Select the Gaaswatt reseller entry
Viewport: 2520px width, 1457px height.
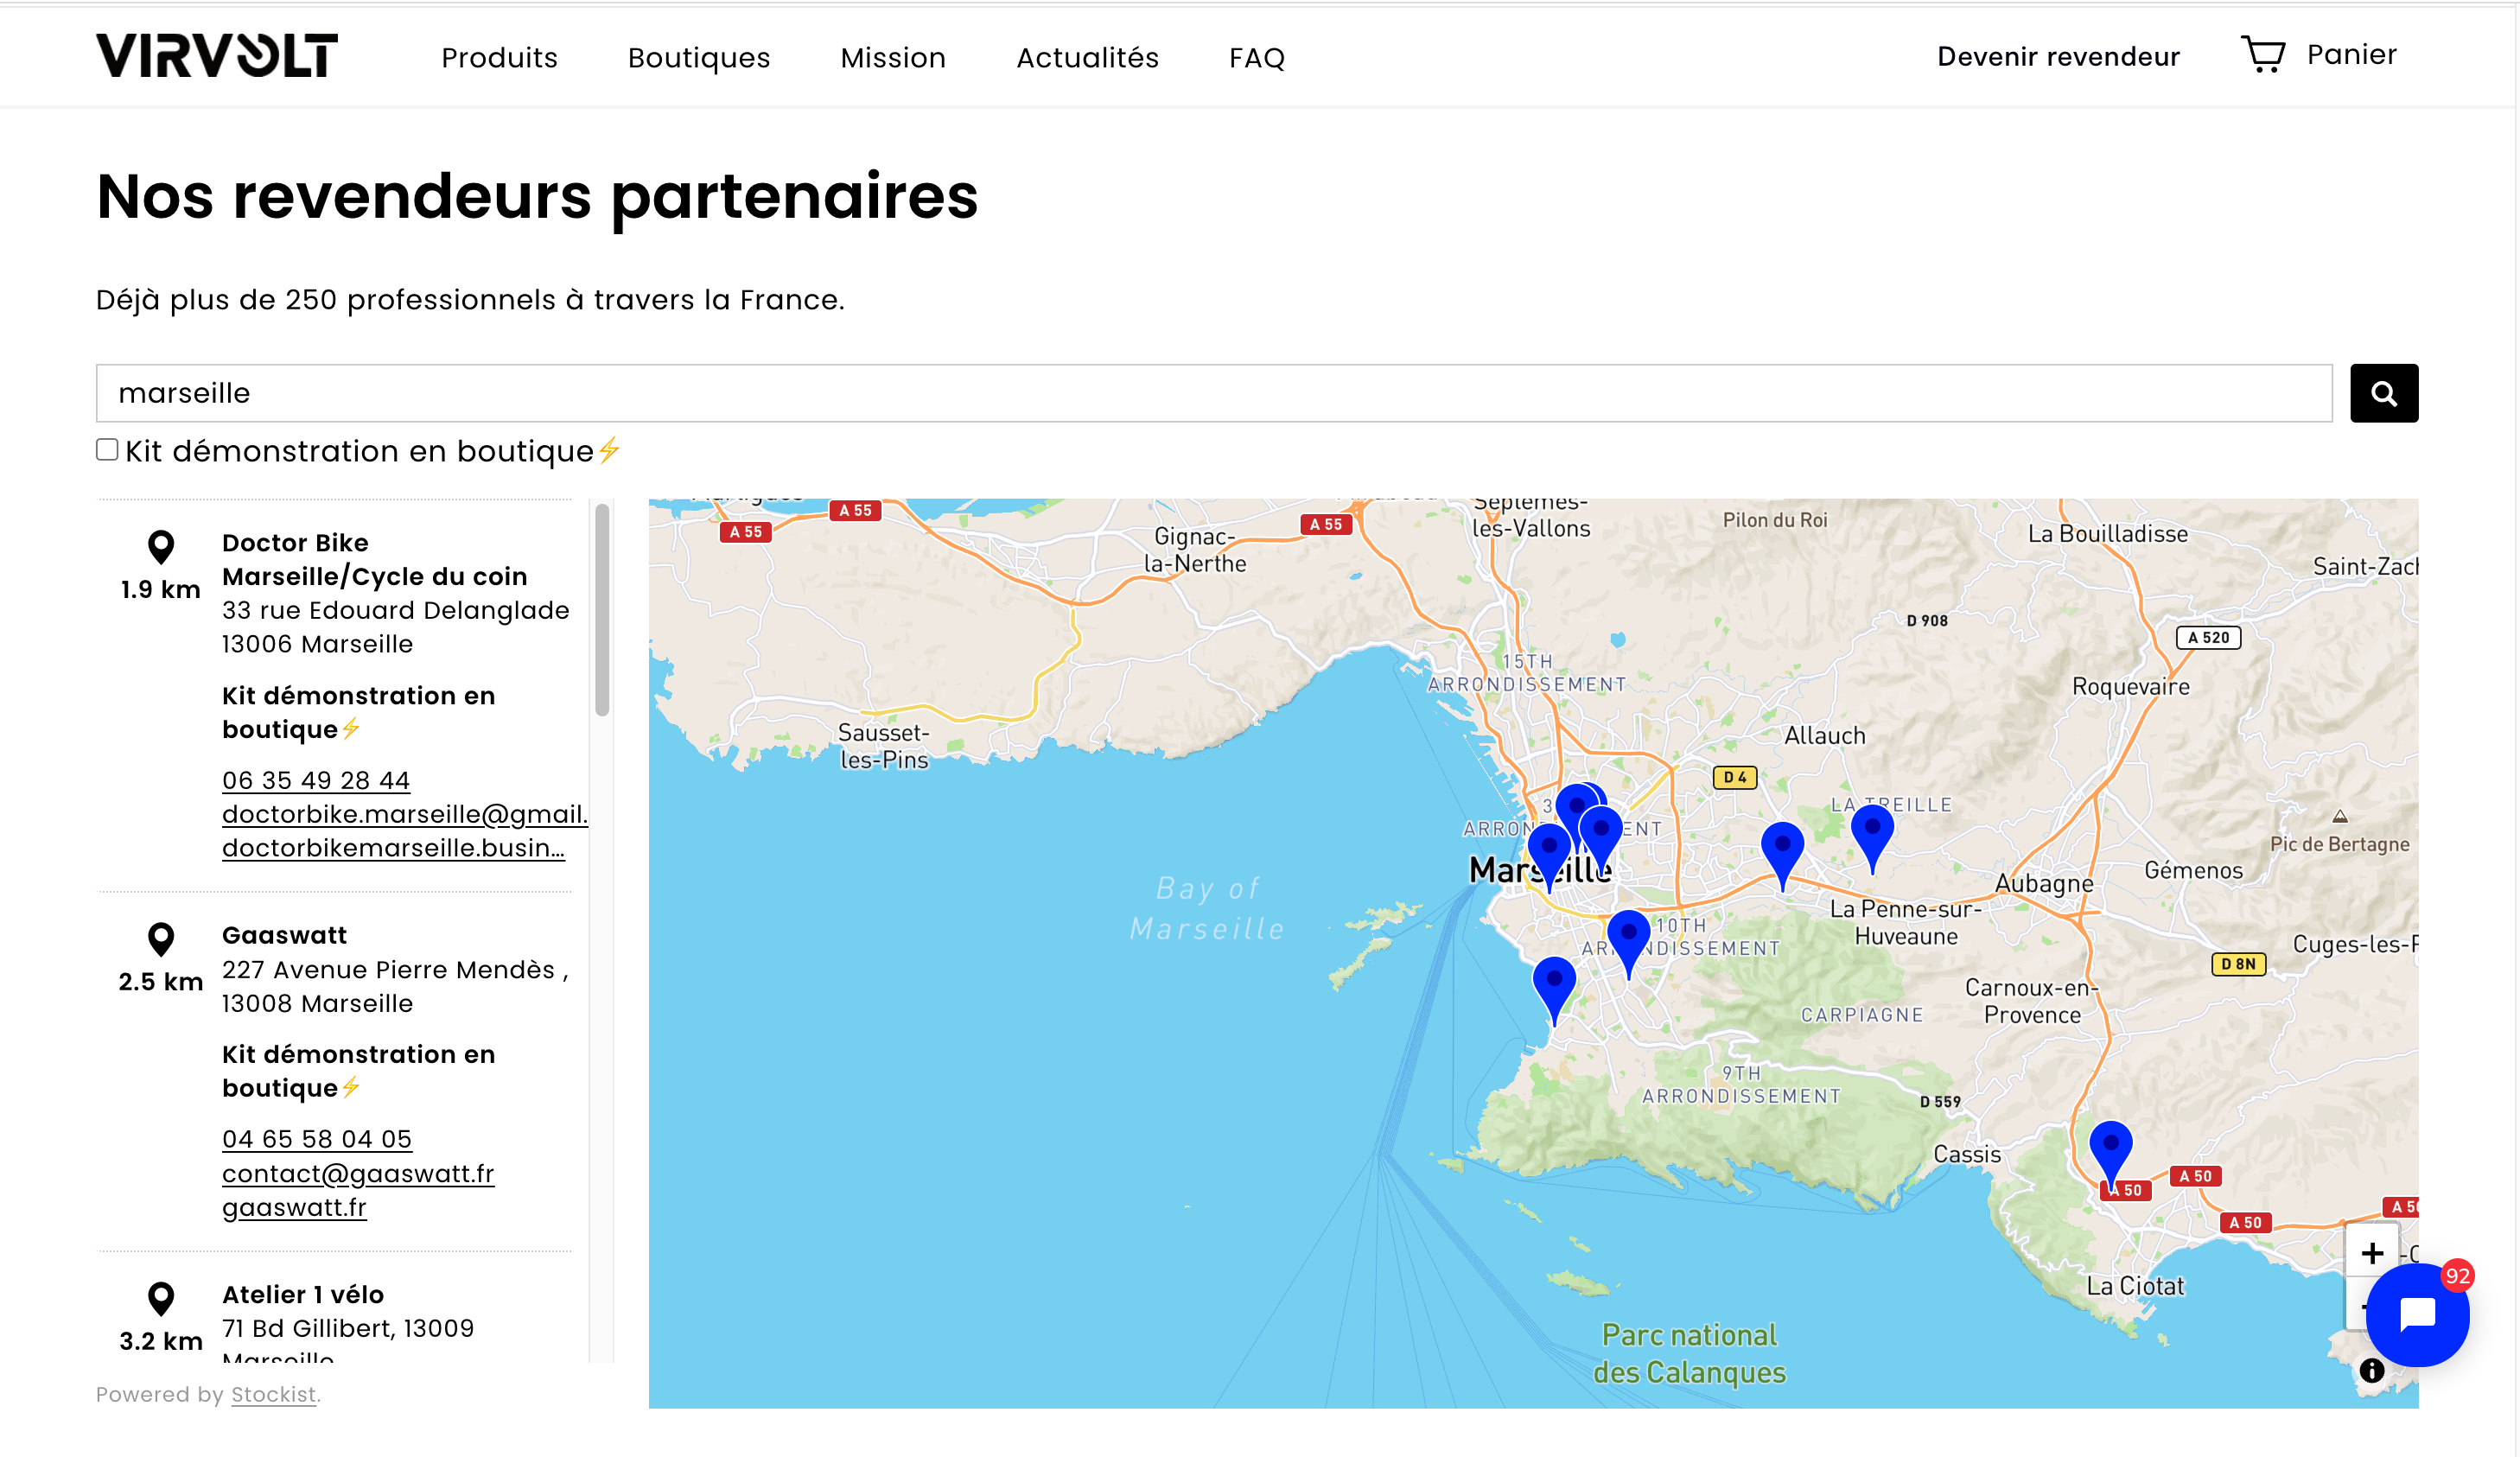point(284,935)
